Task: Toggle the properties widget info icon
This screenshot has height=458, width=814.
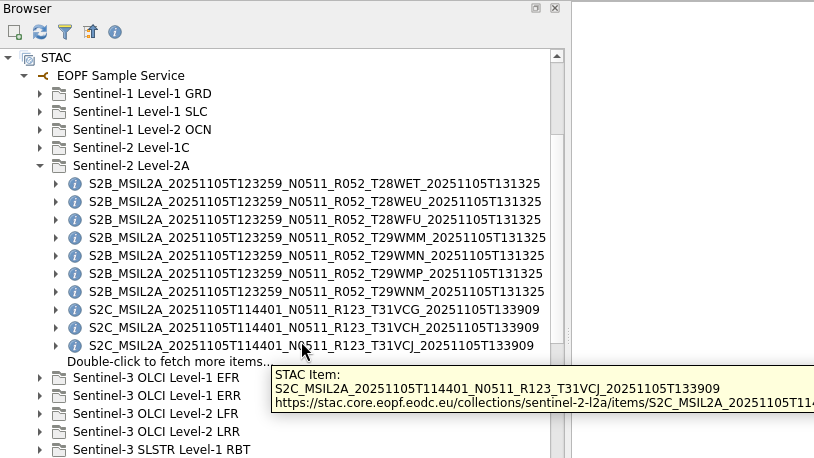Action: [x=115, y=32]
